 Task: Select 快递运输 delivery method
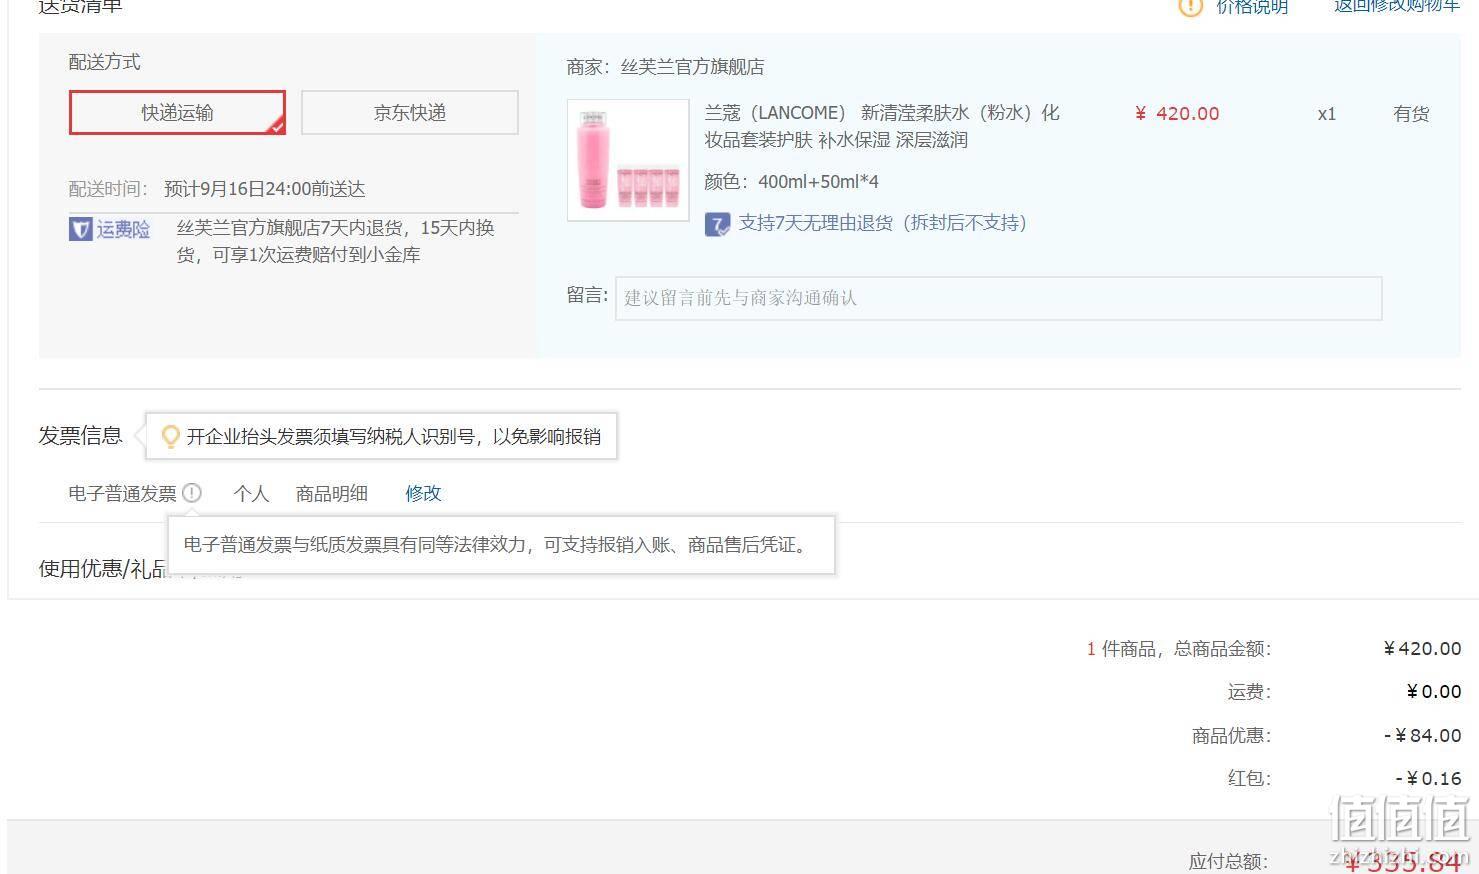(177, 112)
